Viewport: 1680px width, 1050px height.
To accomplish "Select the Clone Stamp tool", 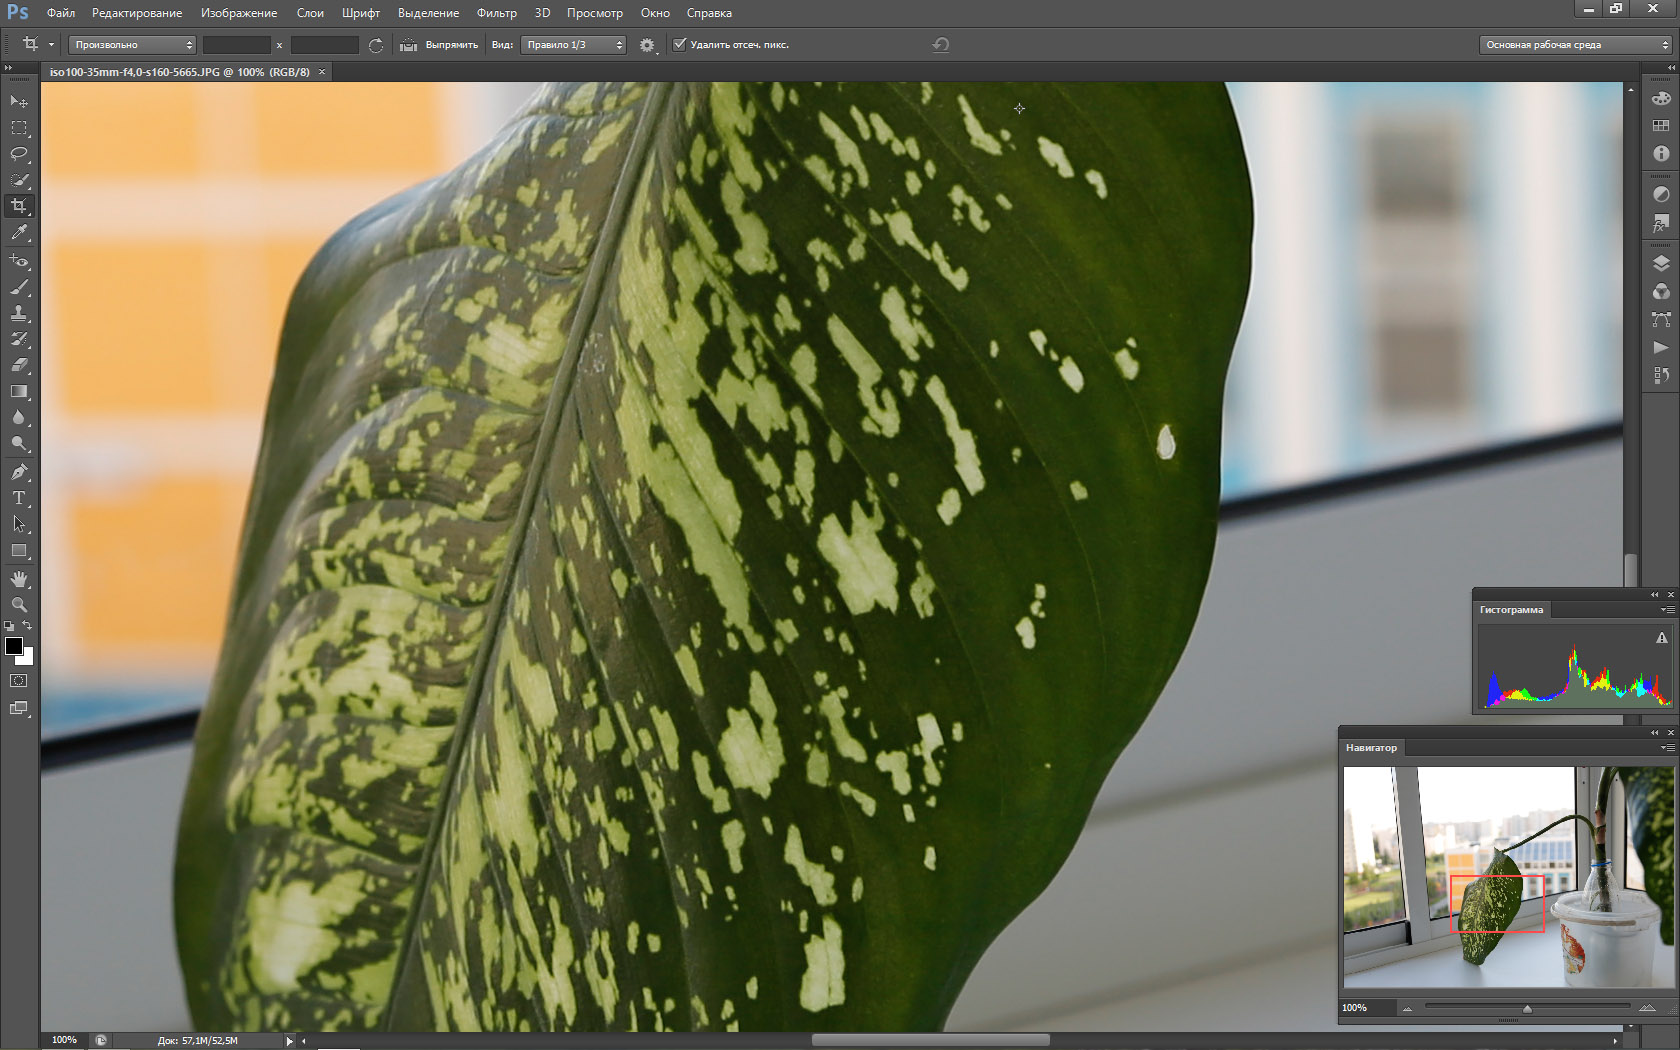I will click(19, 313).
